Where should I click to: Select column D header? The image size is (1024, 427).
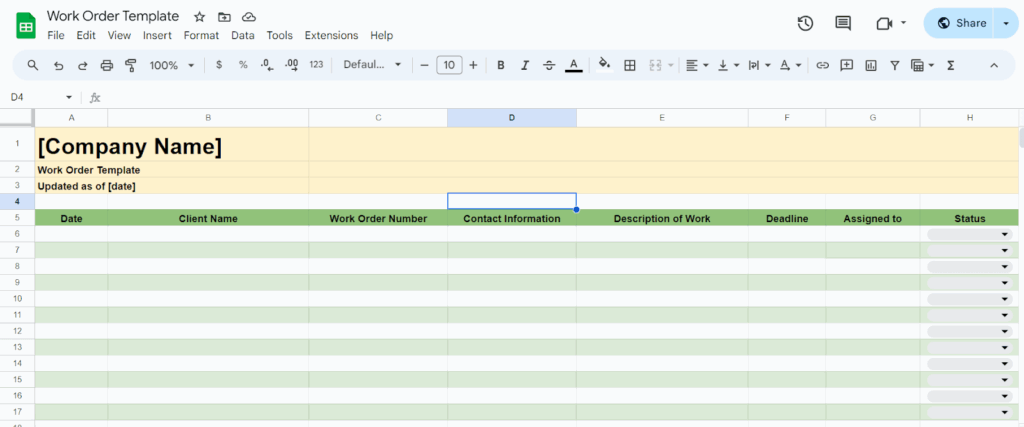tap(512, 118)
